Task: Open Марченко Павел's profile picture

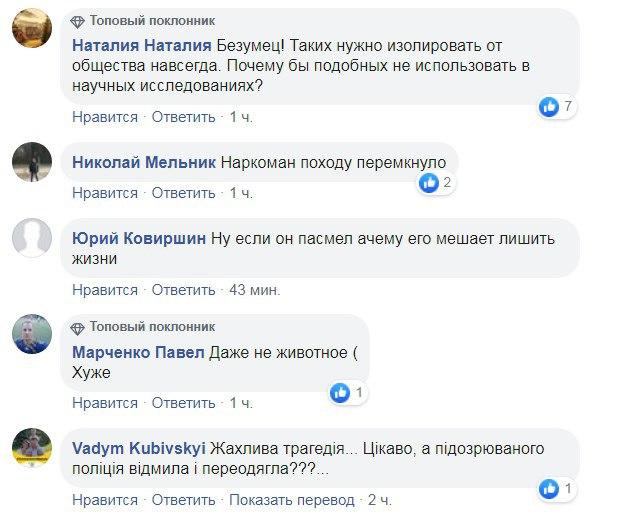Action: tap(32, 334)
